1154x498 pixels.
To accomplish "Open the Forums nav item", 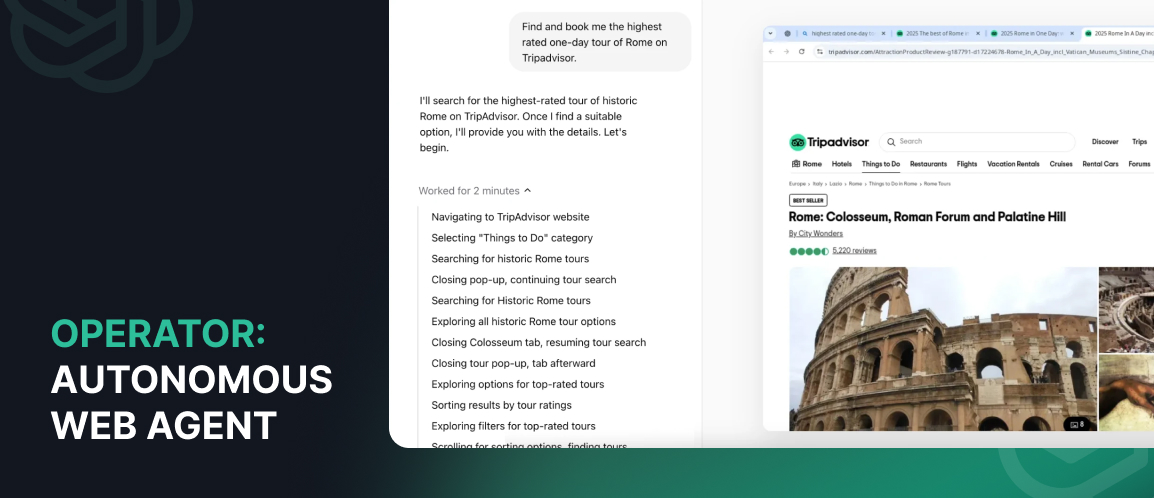I will pos(1139,164).
